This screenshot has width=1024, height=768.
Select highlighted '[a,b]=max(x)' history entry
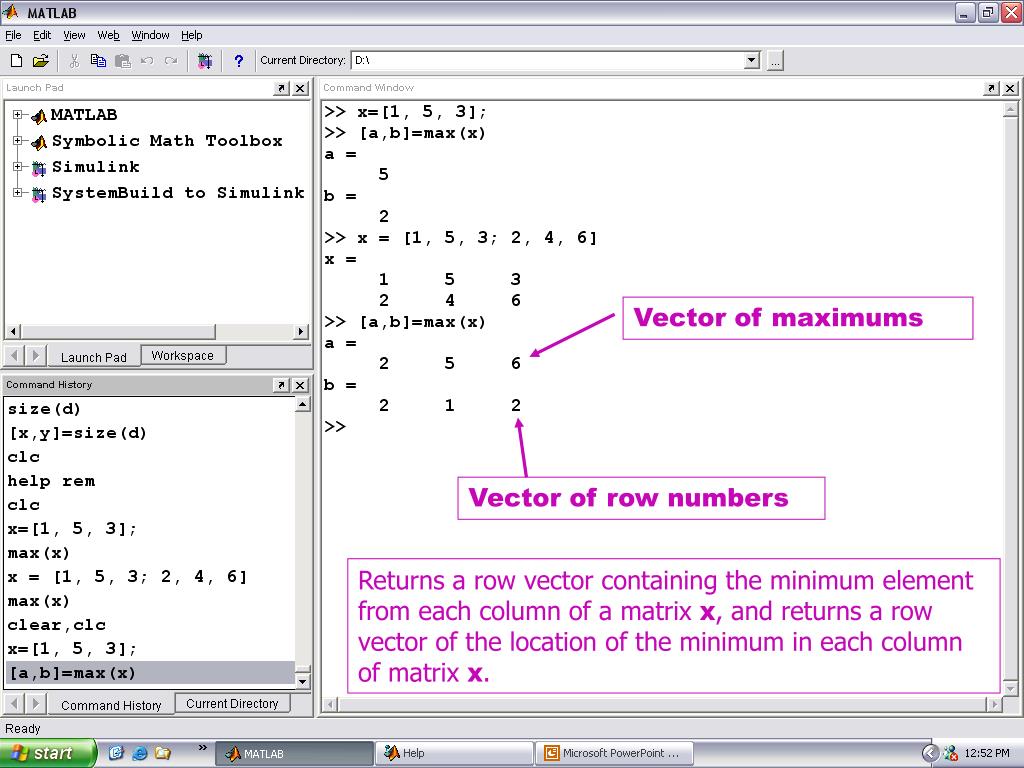click(x=150, y=673)
